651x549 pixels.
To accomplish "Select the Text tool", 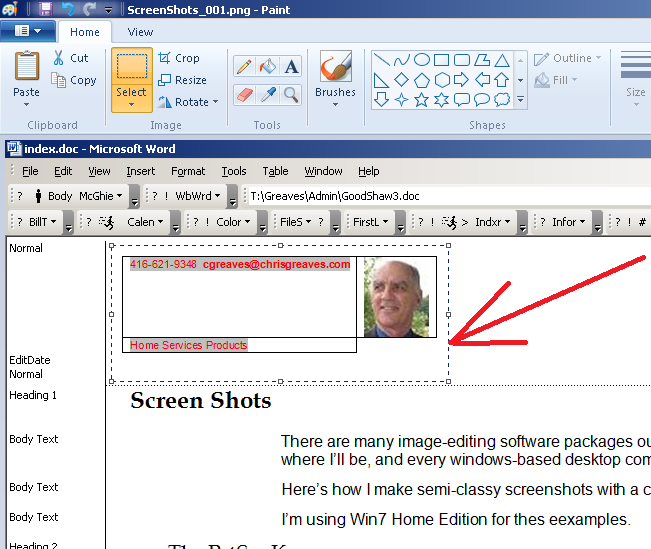I will pos(291,66).
